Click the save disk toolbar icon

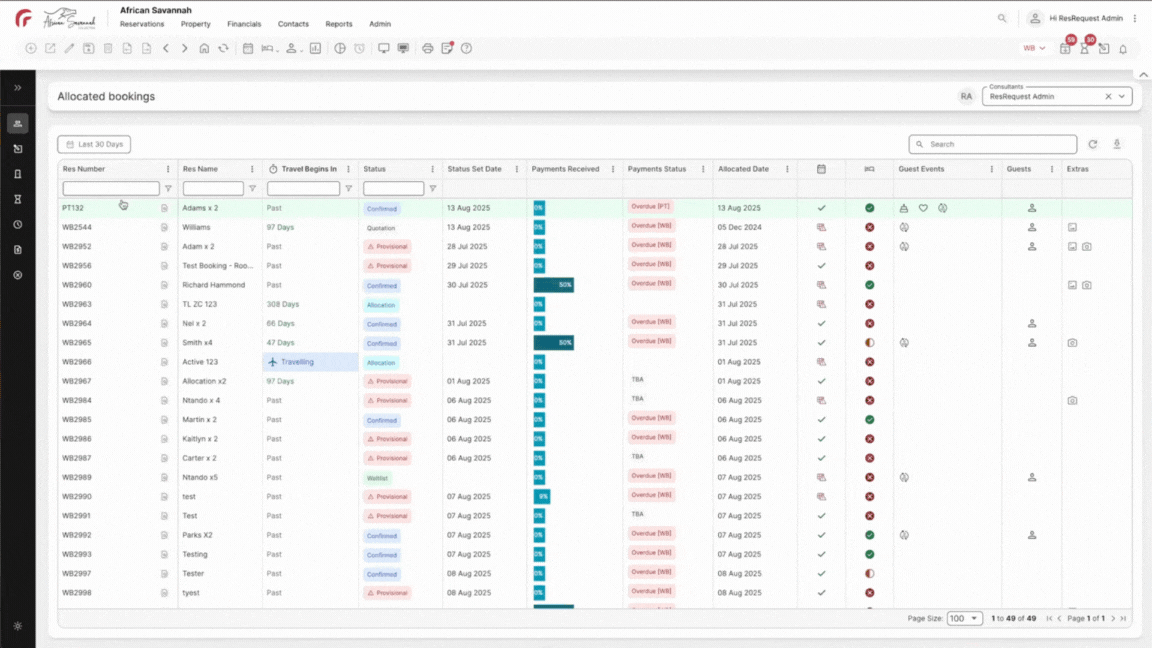tap(88, 48)
